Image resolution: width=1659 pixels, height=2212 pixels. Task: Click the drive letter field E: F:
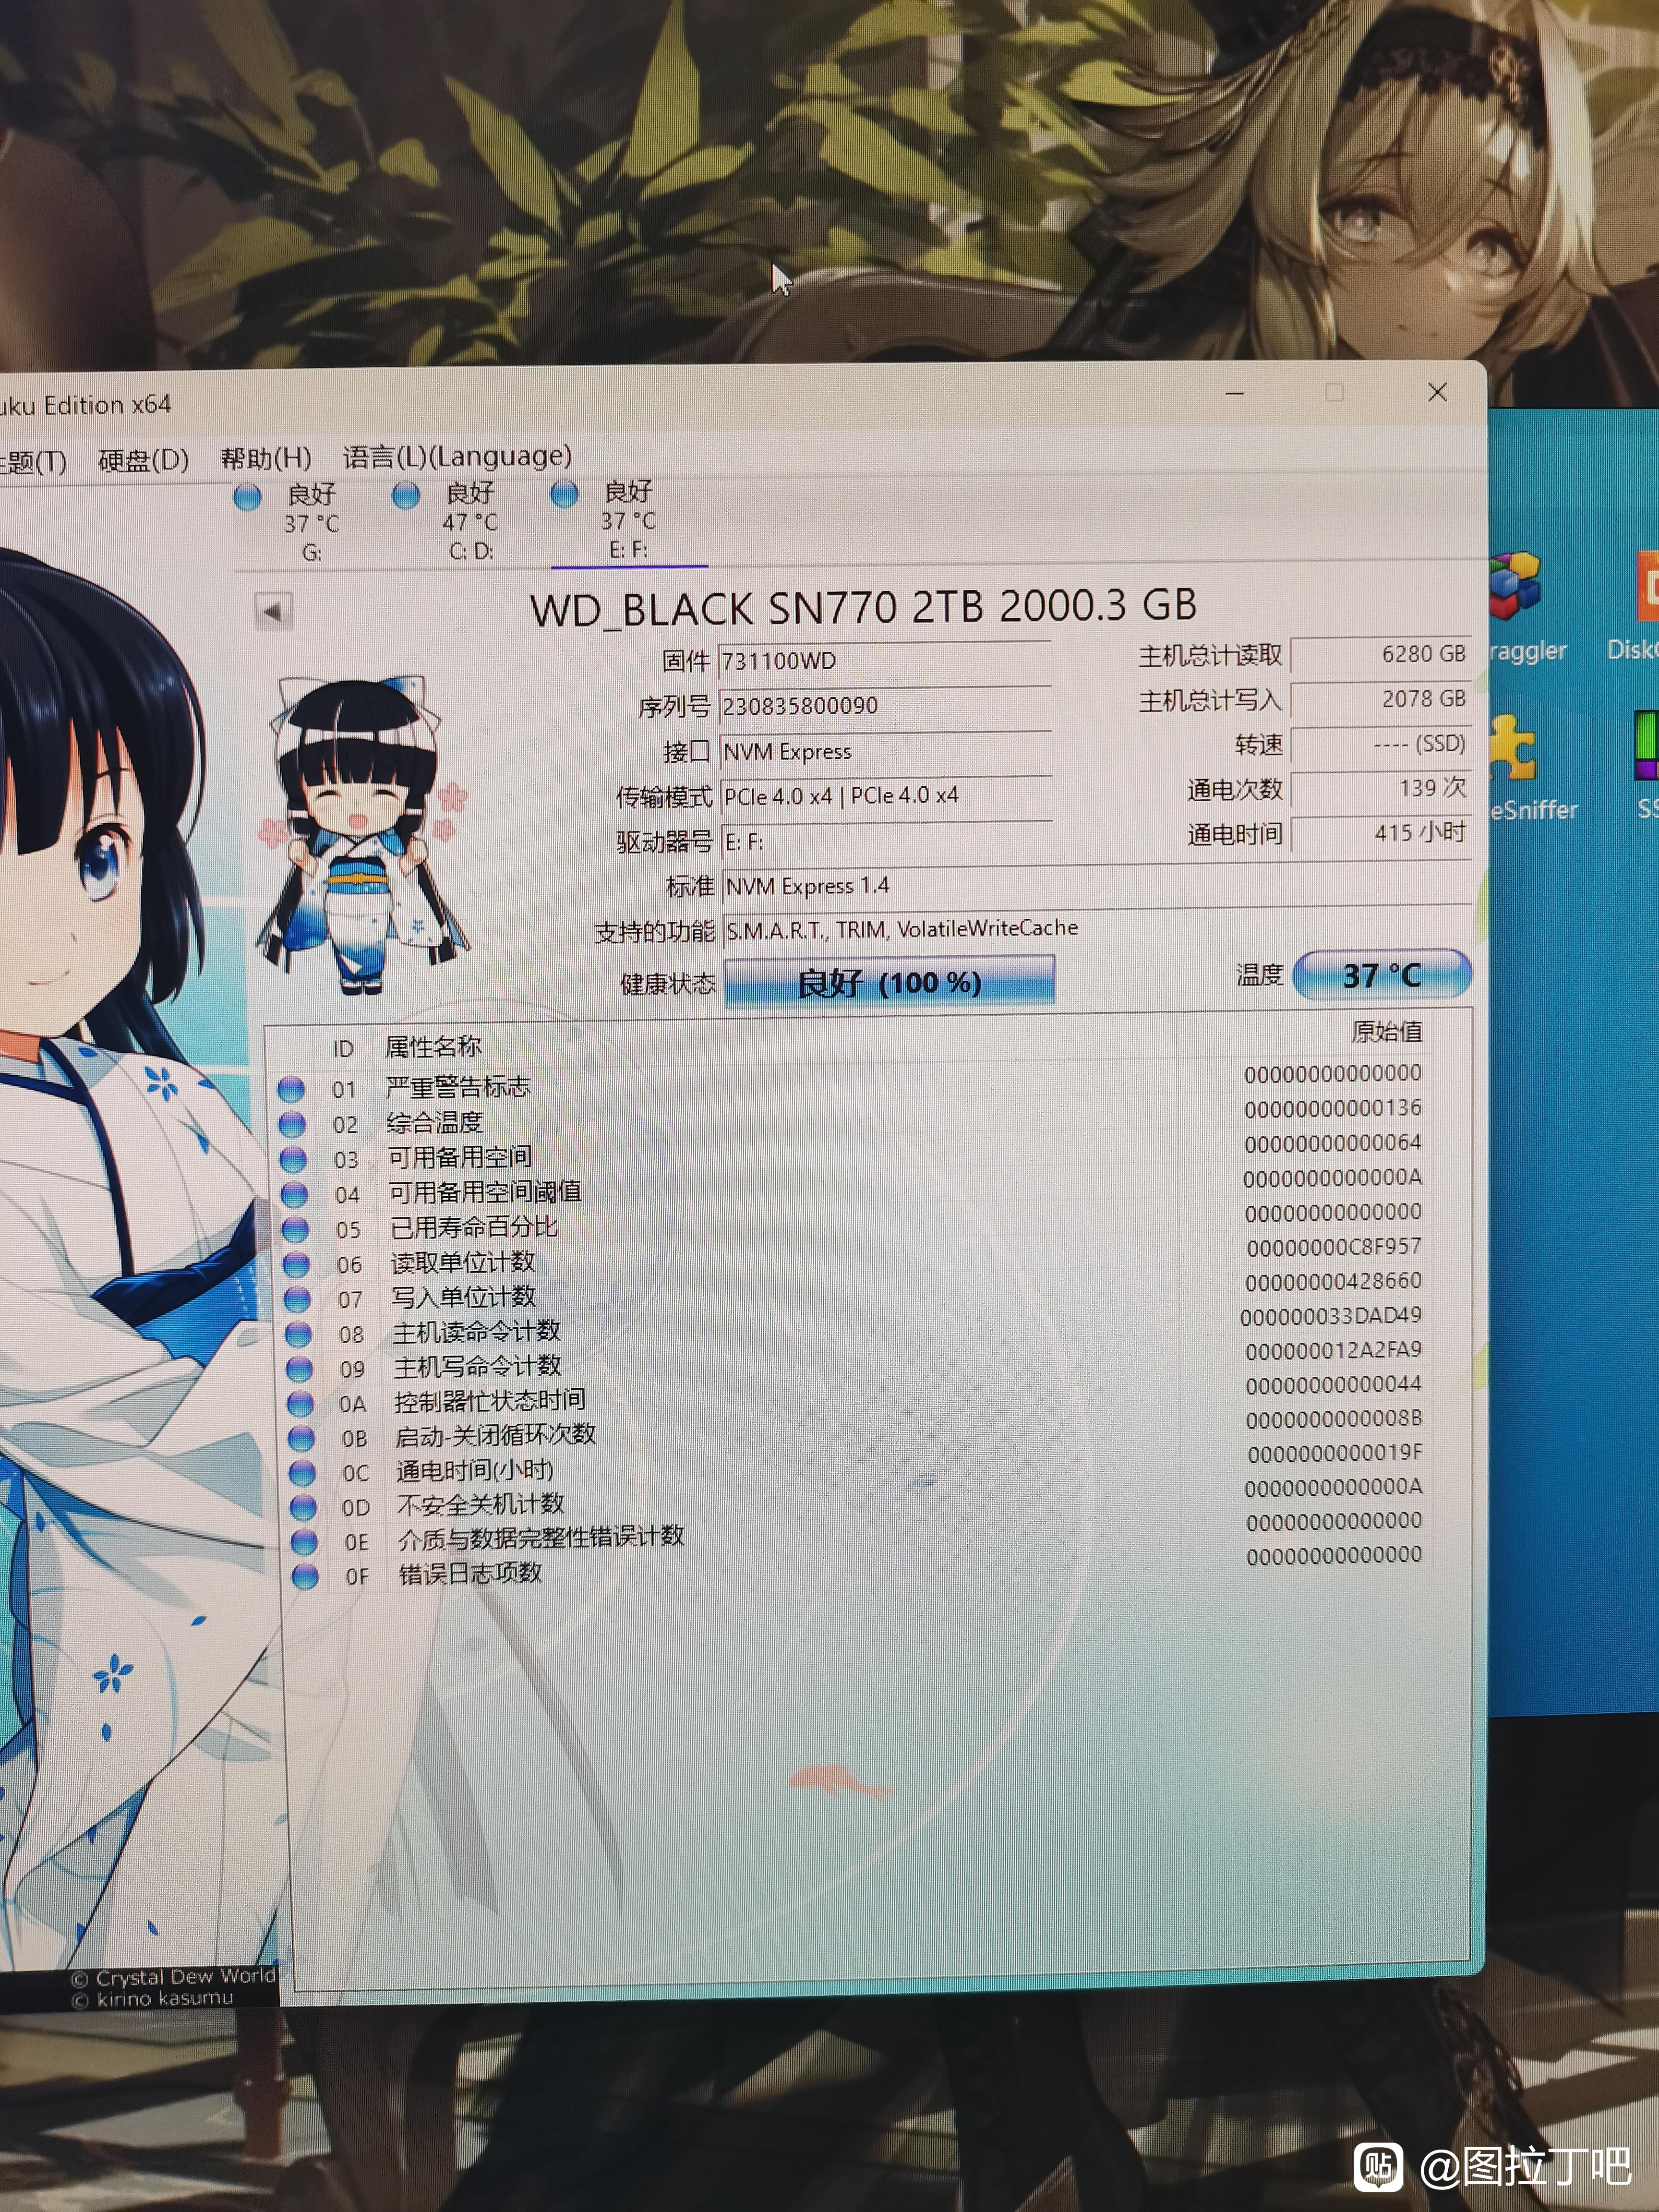pyautogui.click(x=887, y=841)
